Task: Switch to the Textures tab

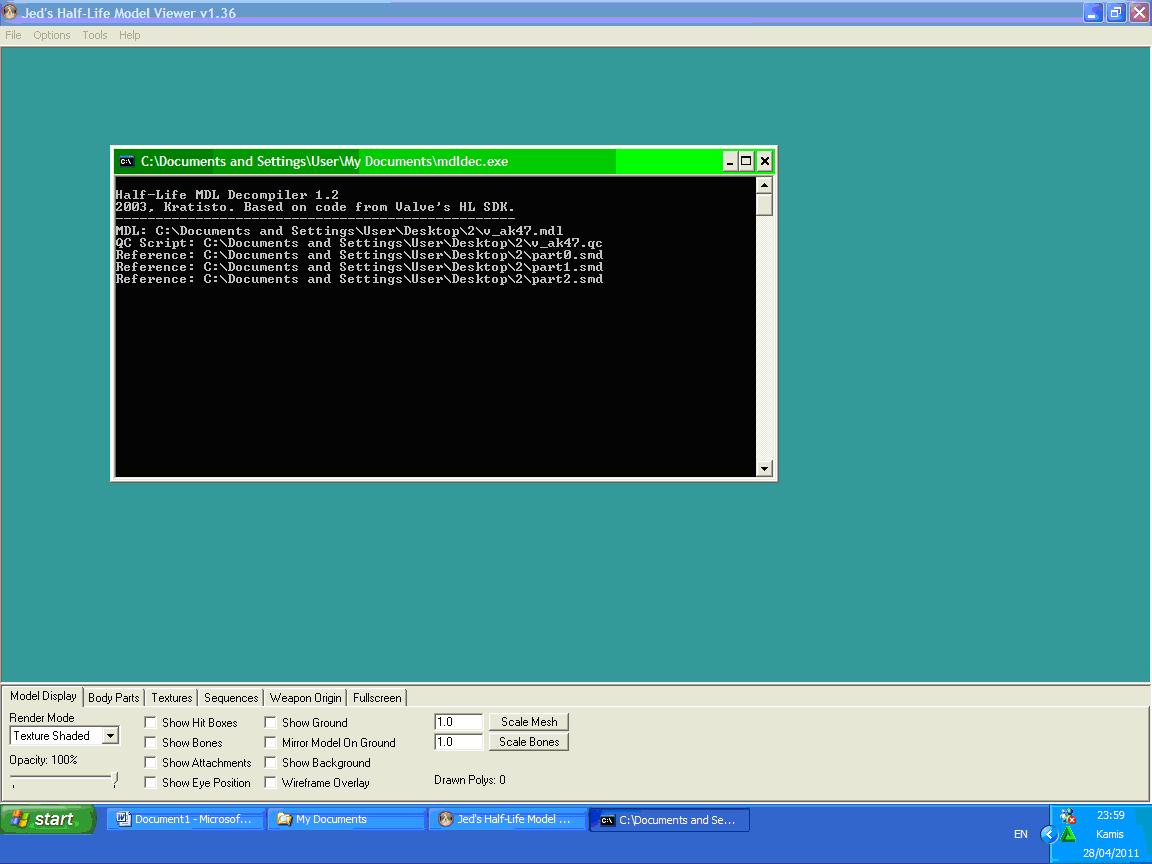Action: pos(172,698)
